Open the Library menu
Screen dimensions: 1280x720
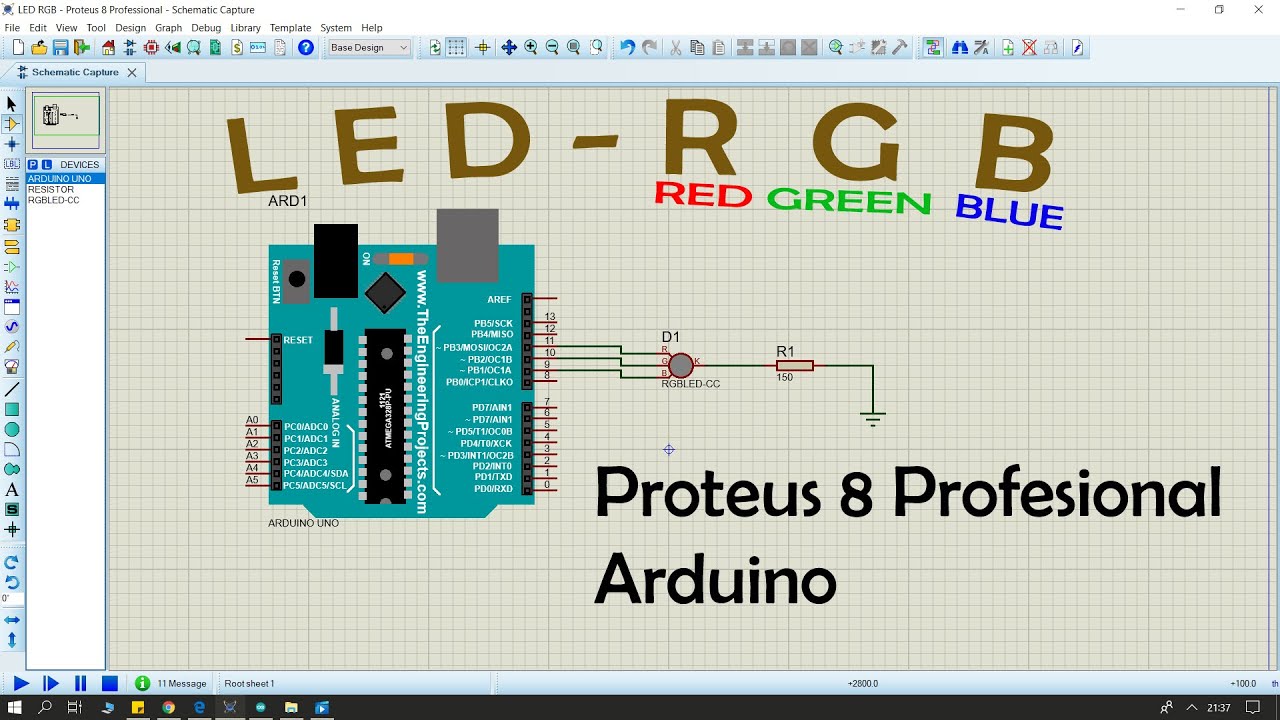pos(245,28)
